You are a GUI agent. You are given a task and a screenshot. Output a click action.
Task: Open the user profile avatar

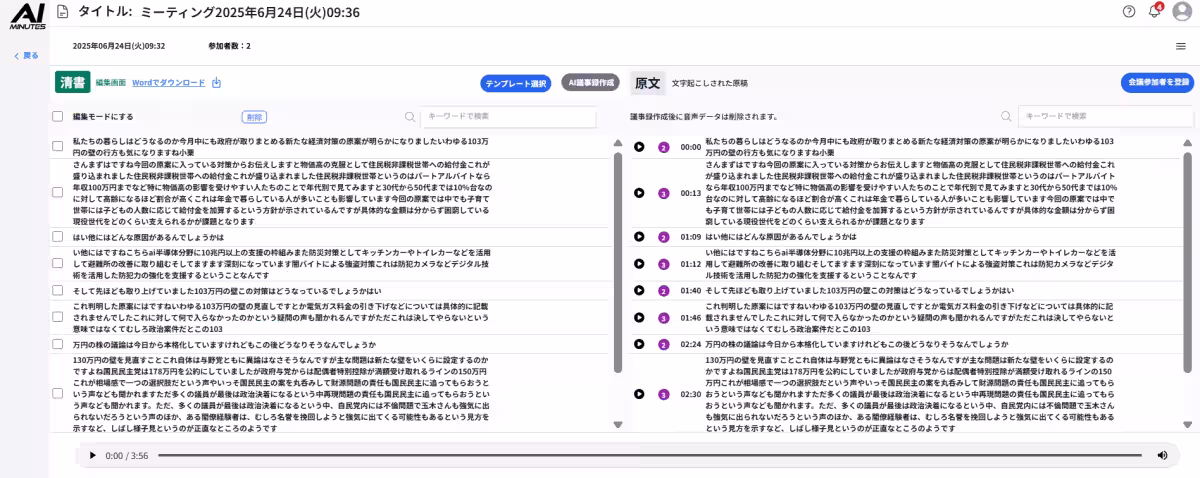tap(1181, 11)
